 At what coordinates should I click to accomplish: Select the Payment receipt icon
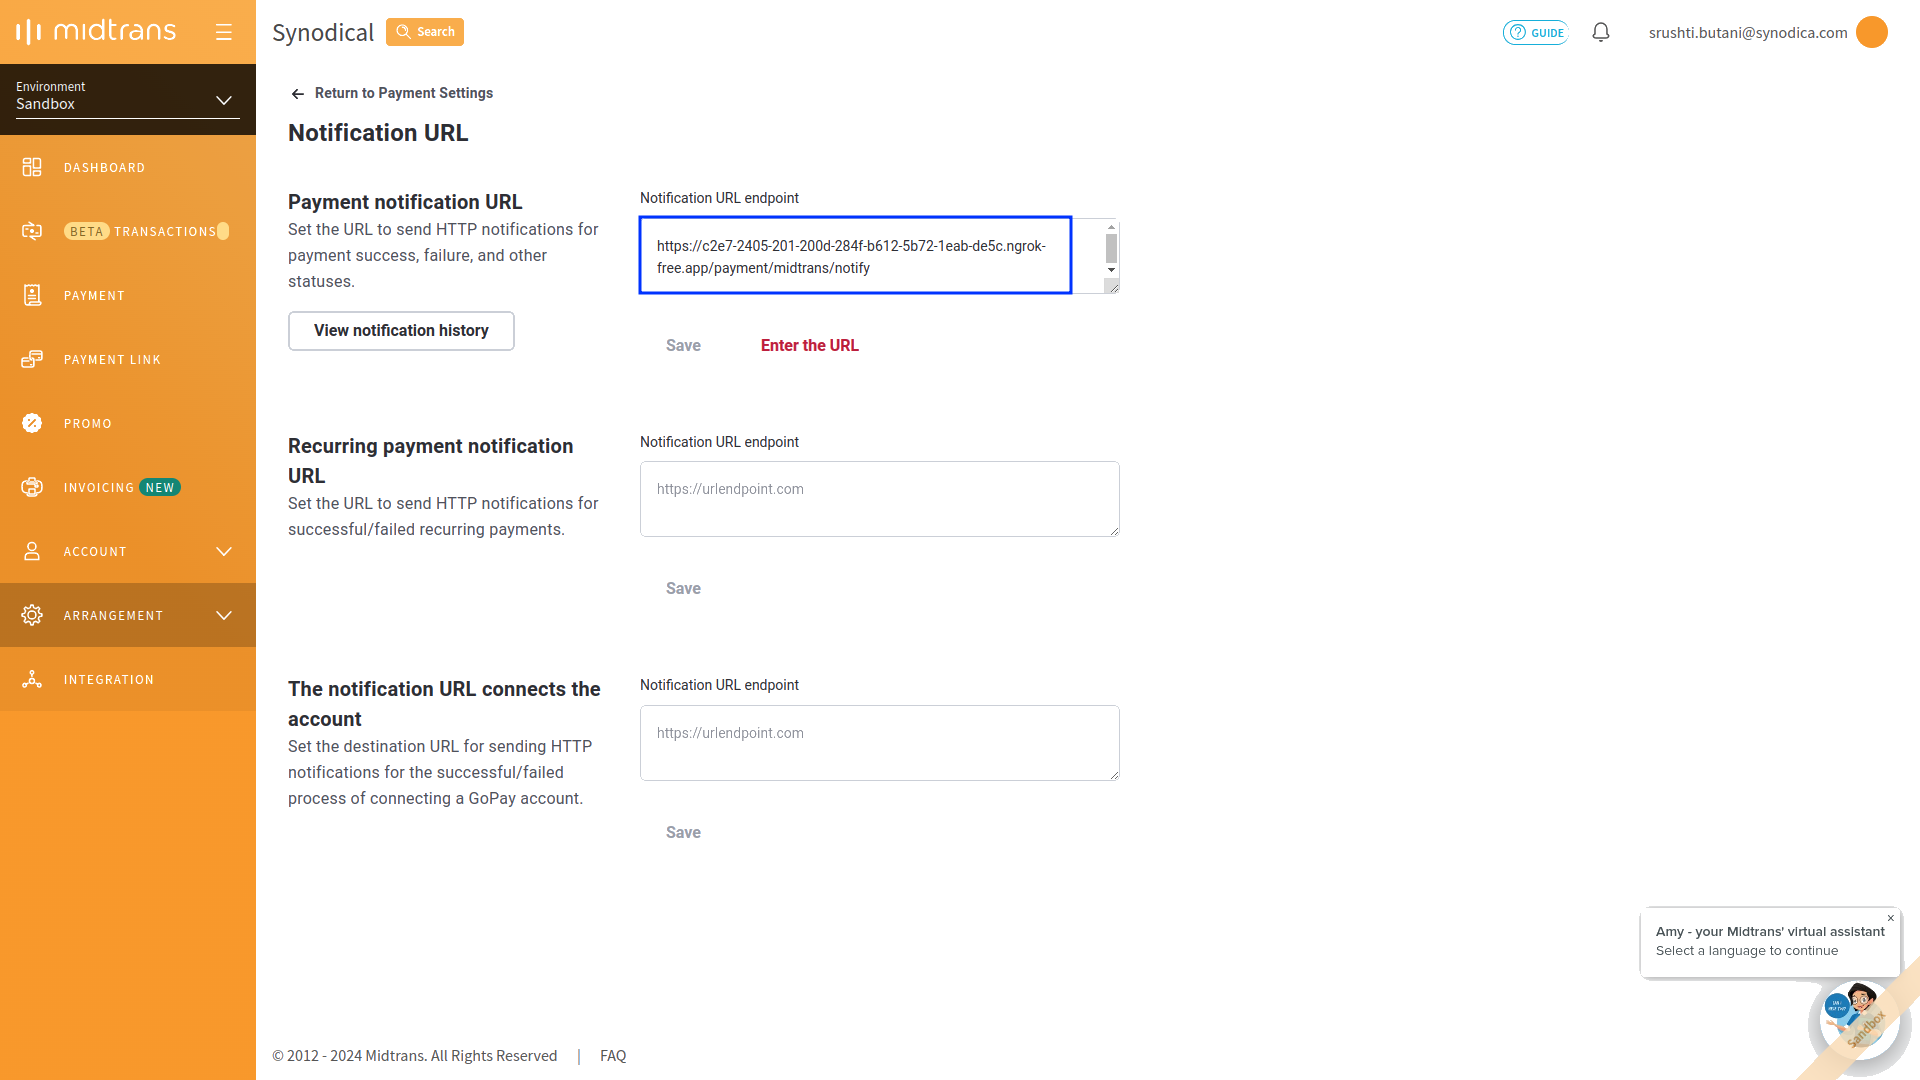tap(32, 295)
